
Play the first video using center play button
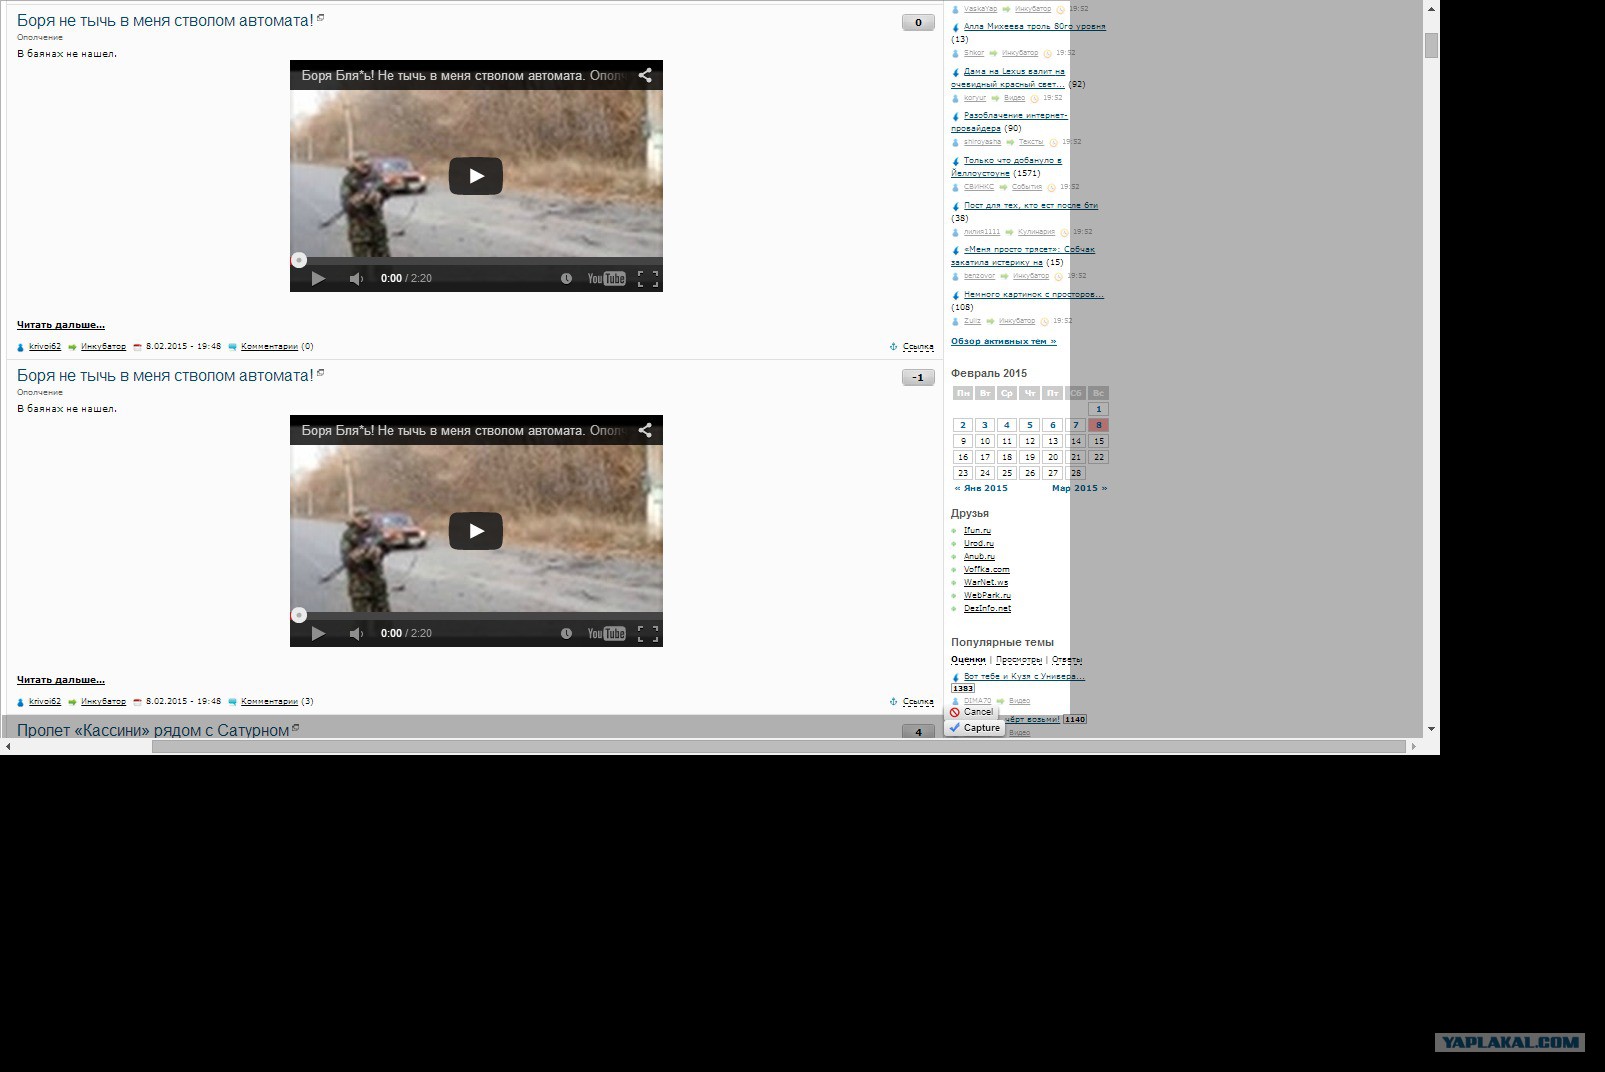point(475,176)
